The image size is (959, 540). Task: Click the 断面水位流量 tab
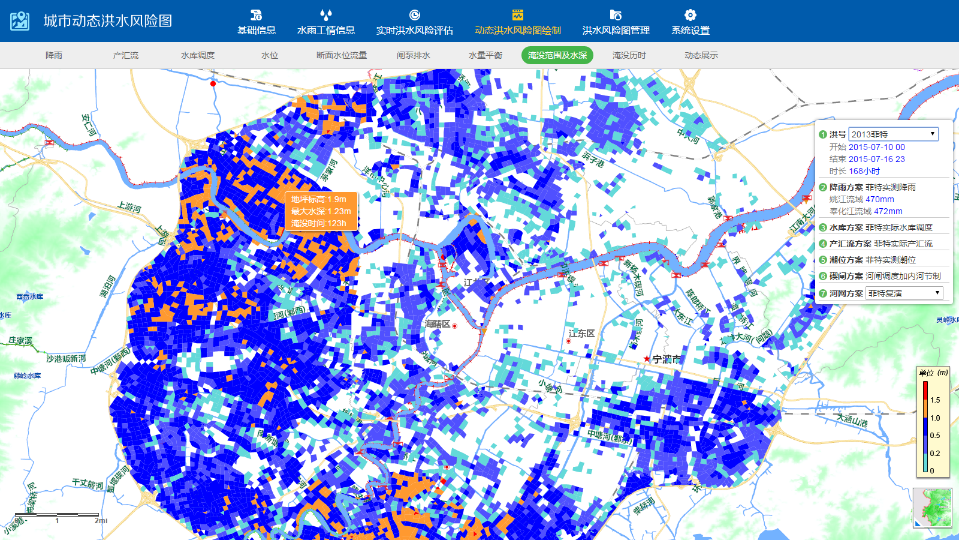coord(341,55)
